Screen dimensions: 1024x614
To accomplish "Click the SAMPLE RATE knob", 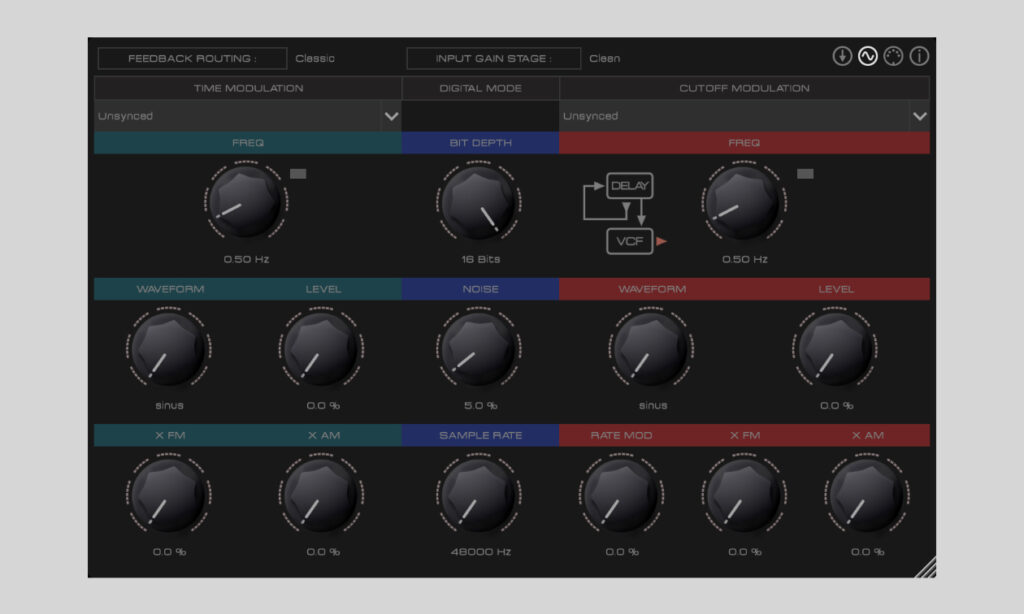I will [x=479, y=494].
